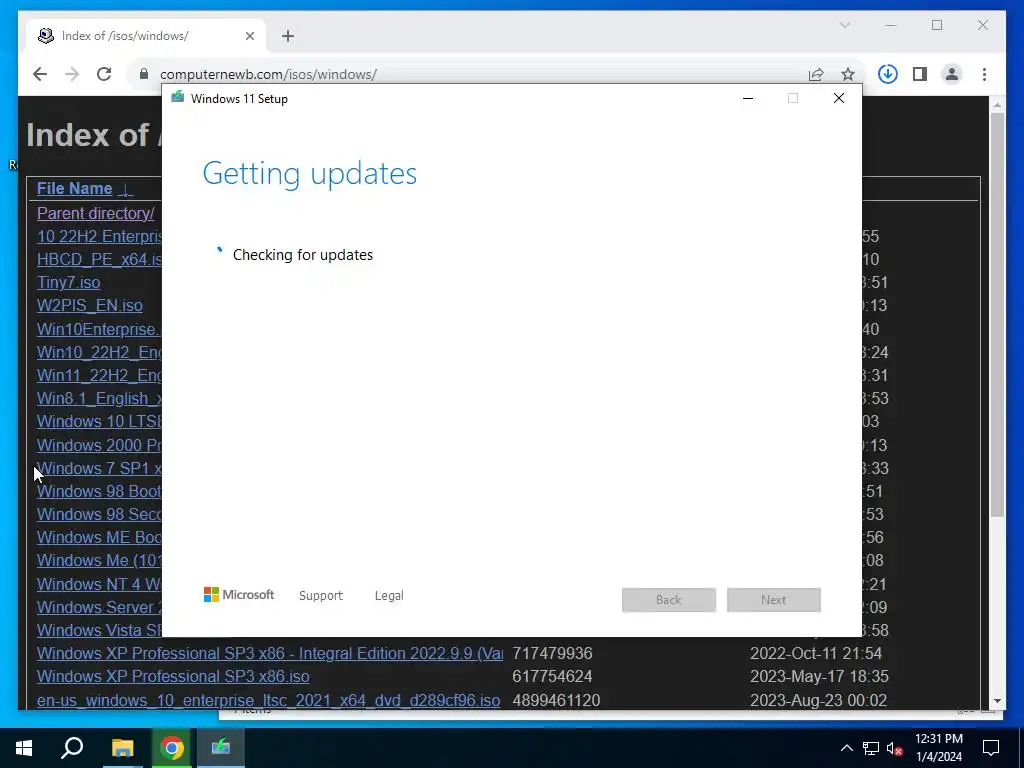The image size is (1024, 768).
Task: Click the Microsoft logo in Setup
Action: pos(239,595)
